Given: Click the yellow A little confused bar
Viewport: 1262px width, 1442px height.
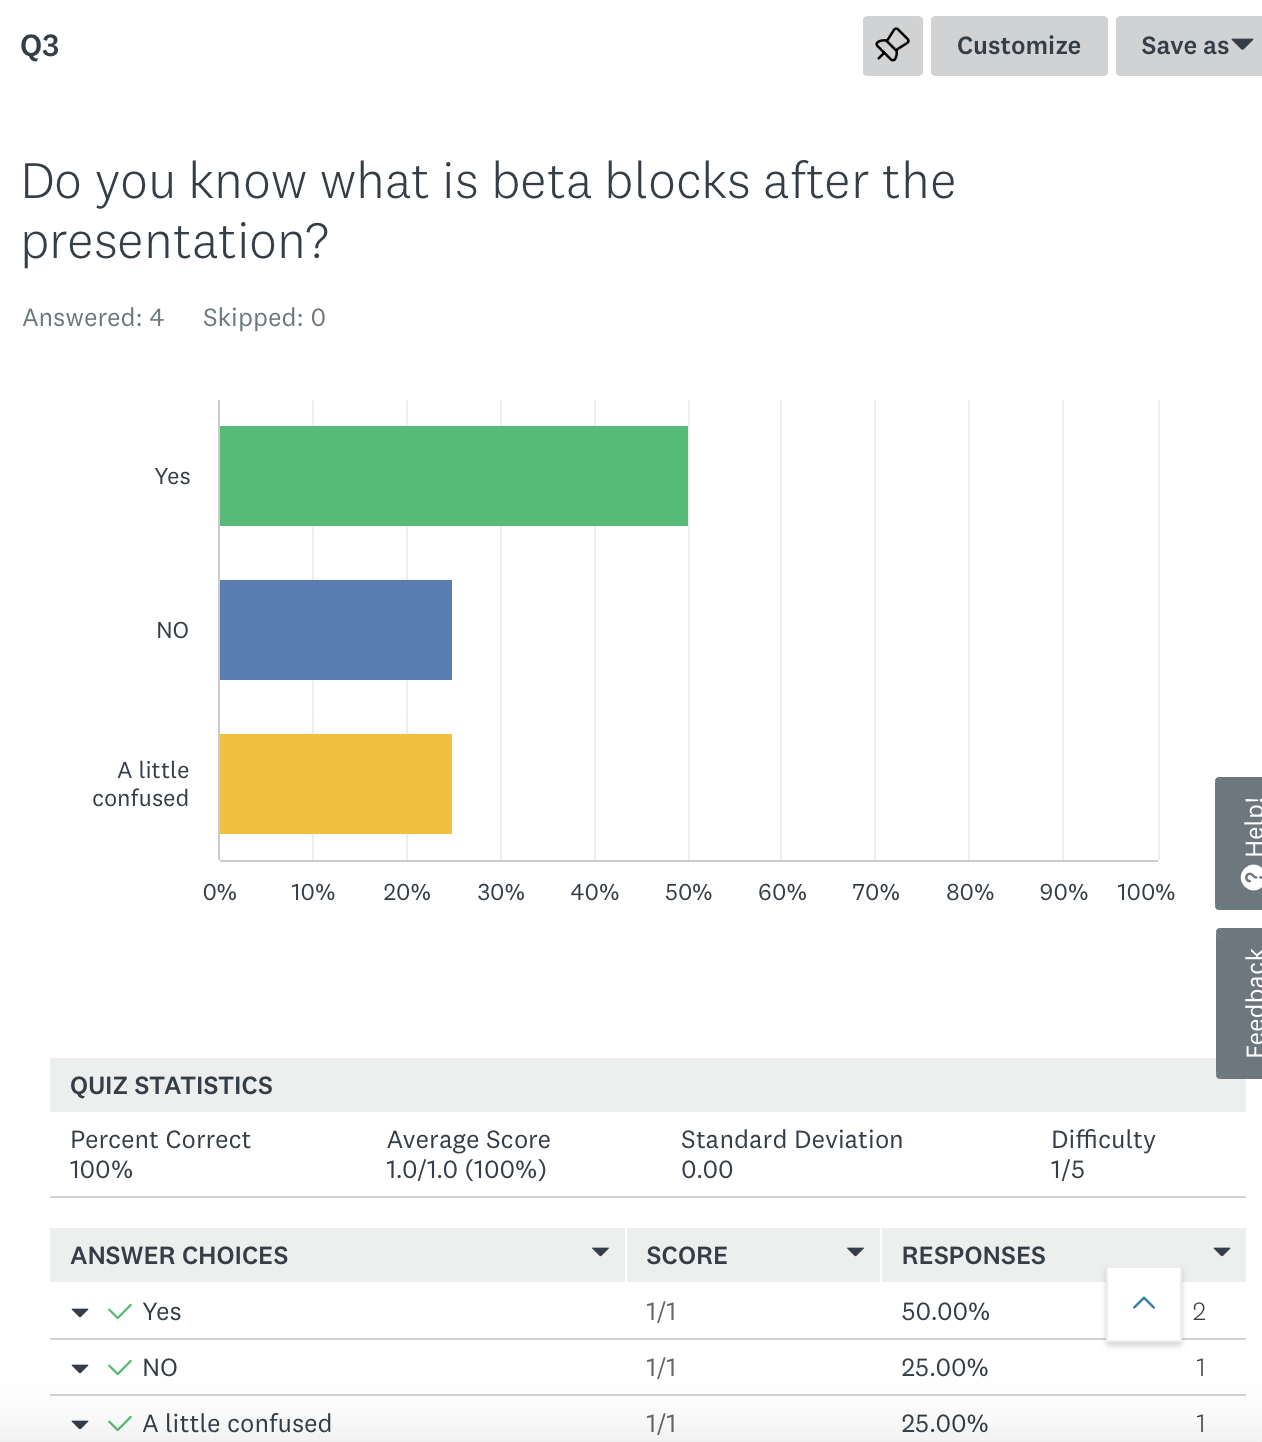Looking at the screenshot, I should pyautogui.click(x=336, y=784).
